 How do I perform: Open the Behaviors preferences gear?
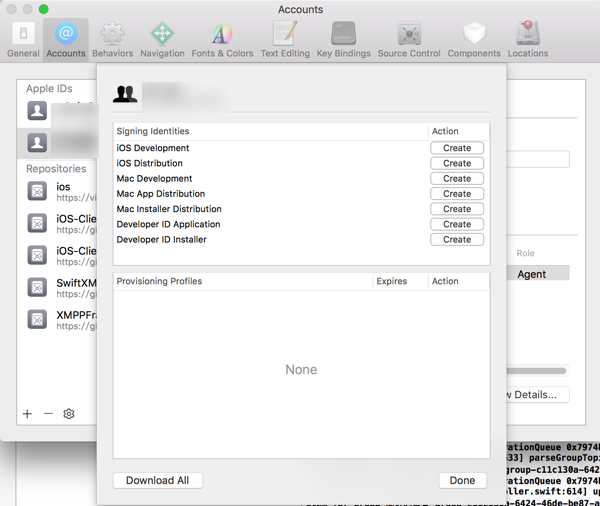pos(112,40)
